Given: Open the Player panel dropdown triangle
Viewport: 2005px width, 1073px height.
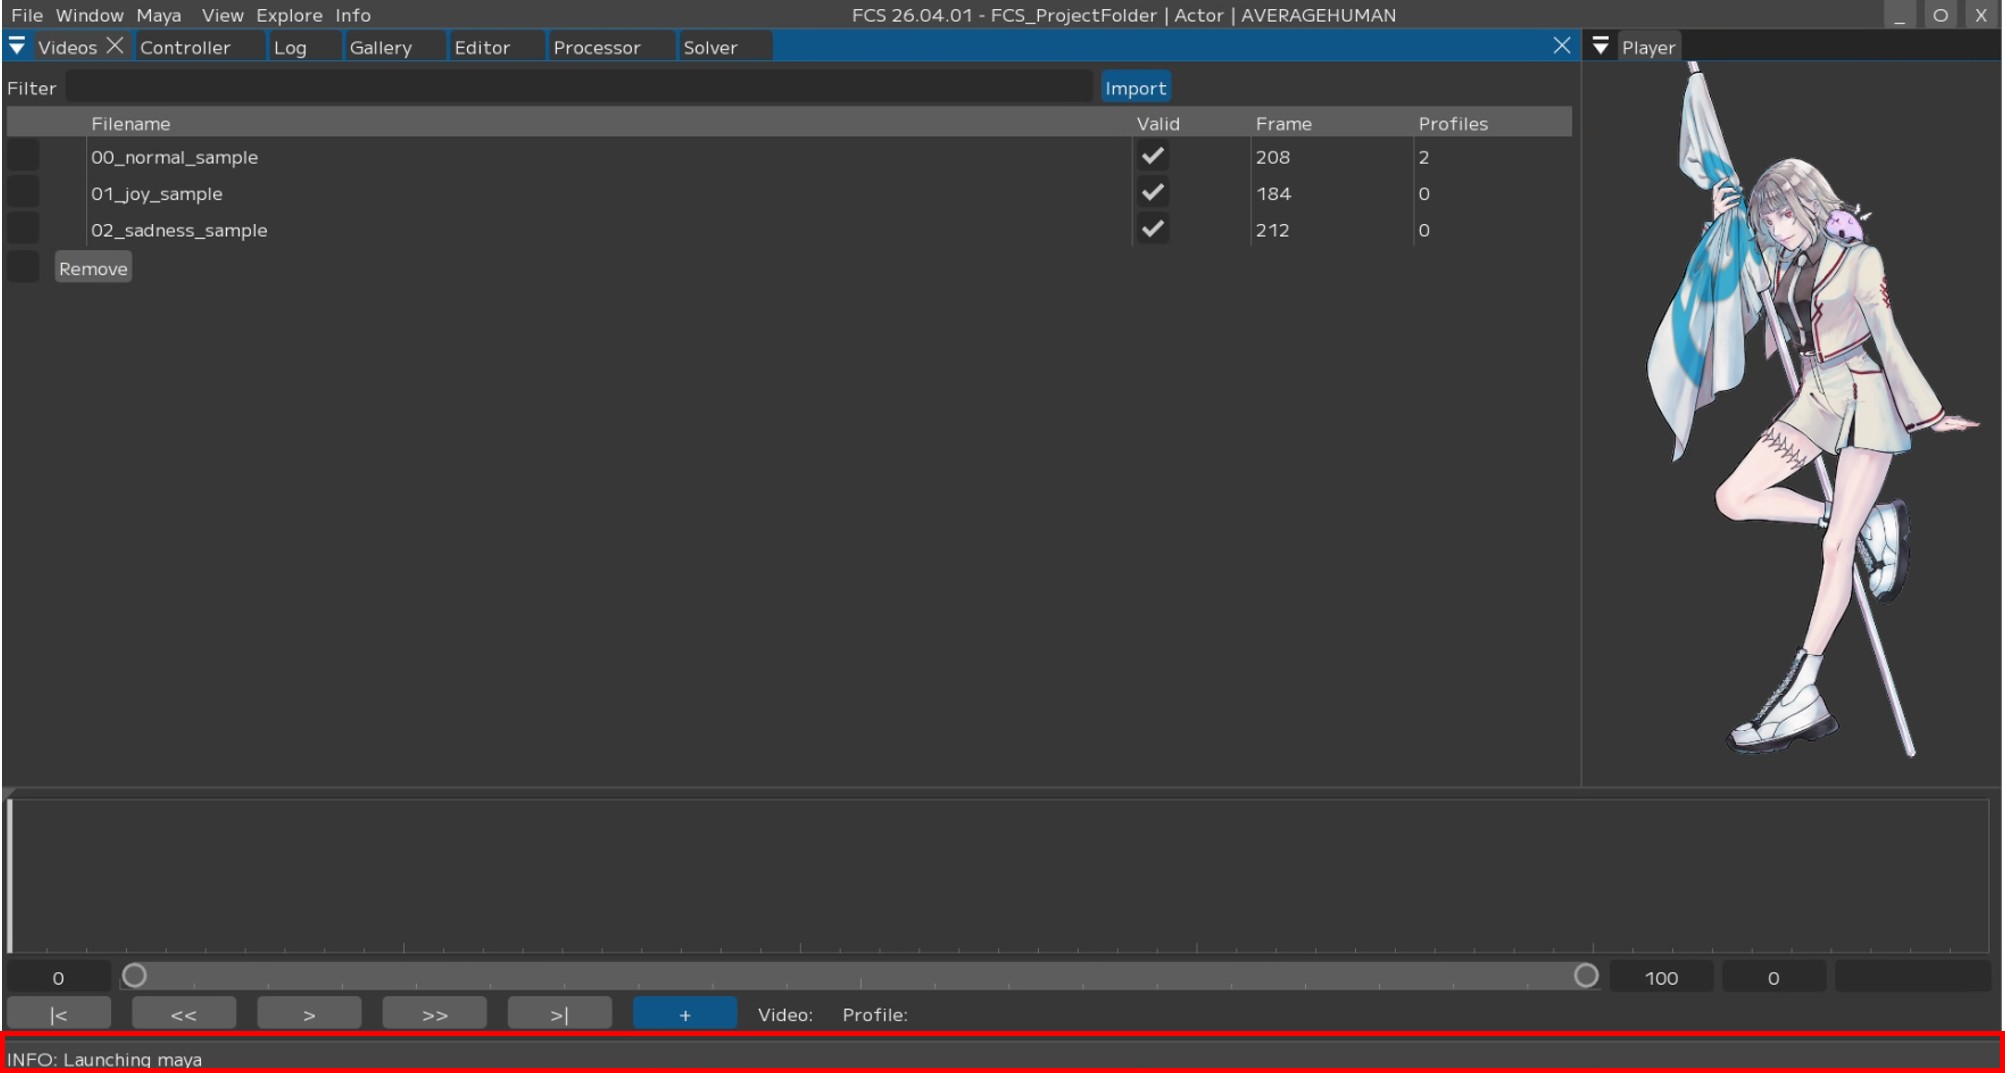Looking at the screenshot, I should pos(1600,46).
